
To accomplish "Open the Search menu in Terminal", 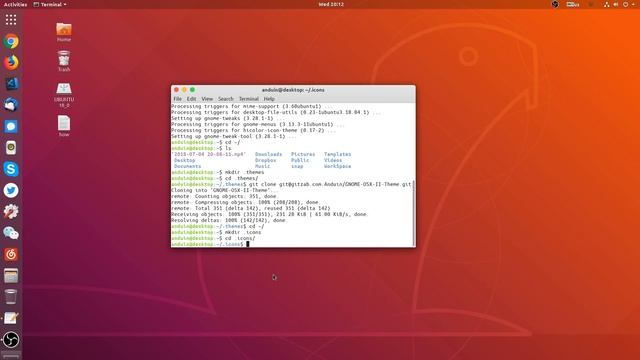I will [x=226, y=99].
